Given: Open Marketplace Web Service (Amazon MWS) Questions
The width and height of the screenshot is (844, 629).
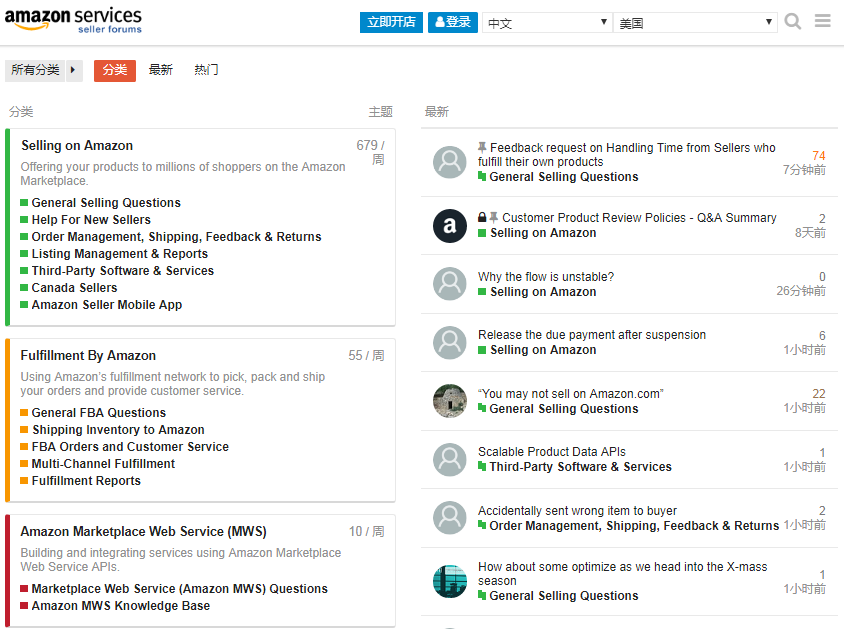Looking at the screenshot, I should coord(179,589).
